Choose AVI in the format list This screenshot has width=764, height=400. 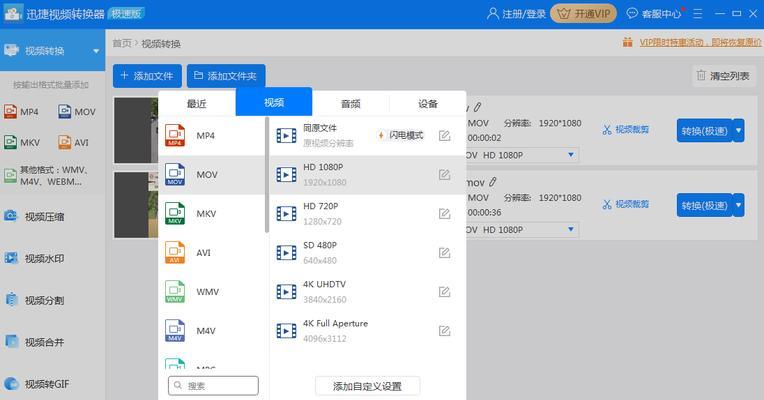(212, 252)
